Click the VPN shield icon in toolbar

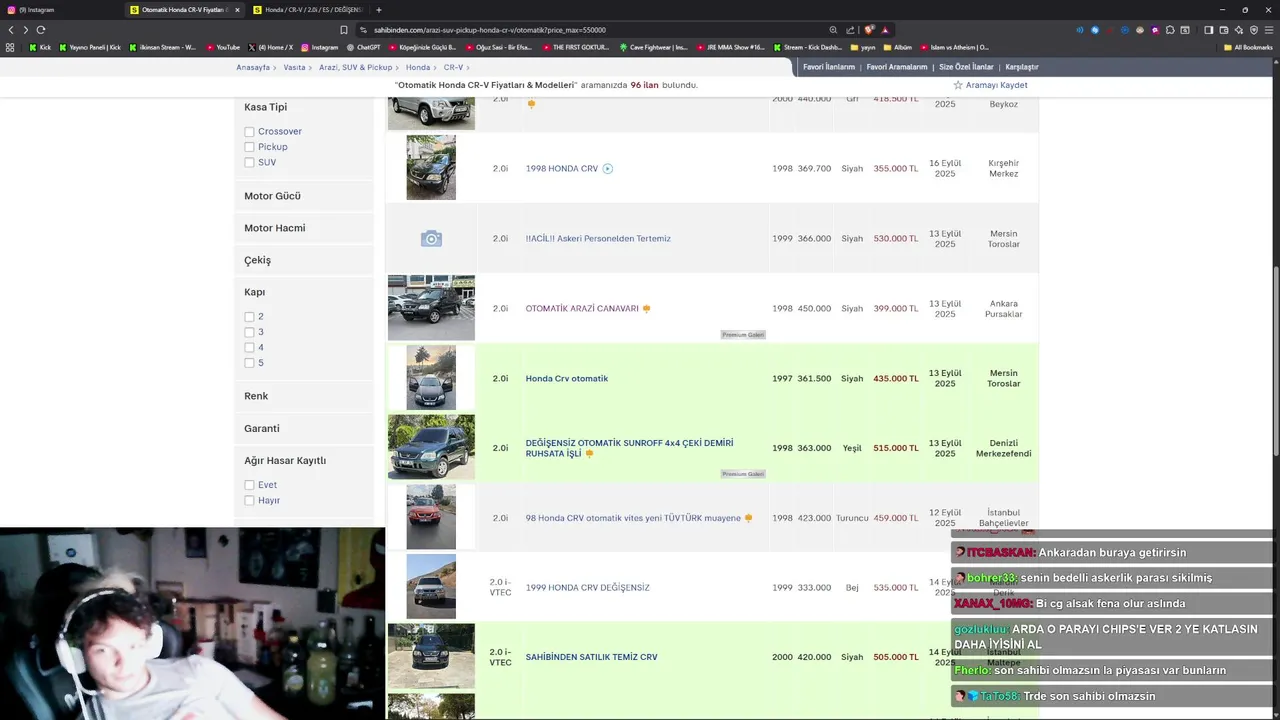[x=1253, y=30]
